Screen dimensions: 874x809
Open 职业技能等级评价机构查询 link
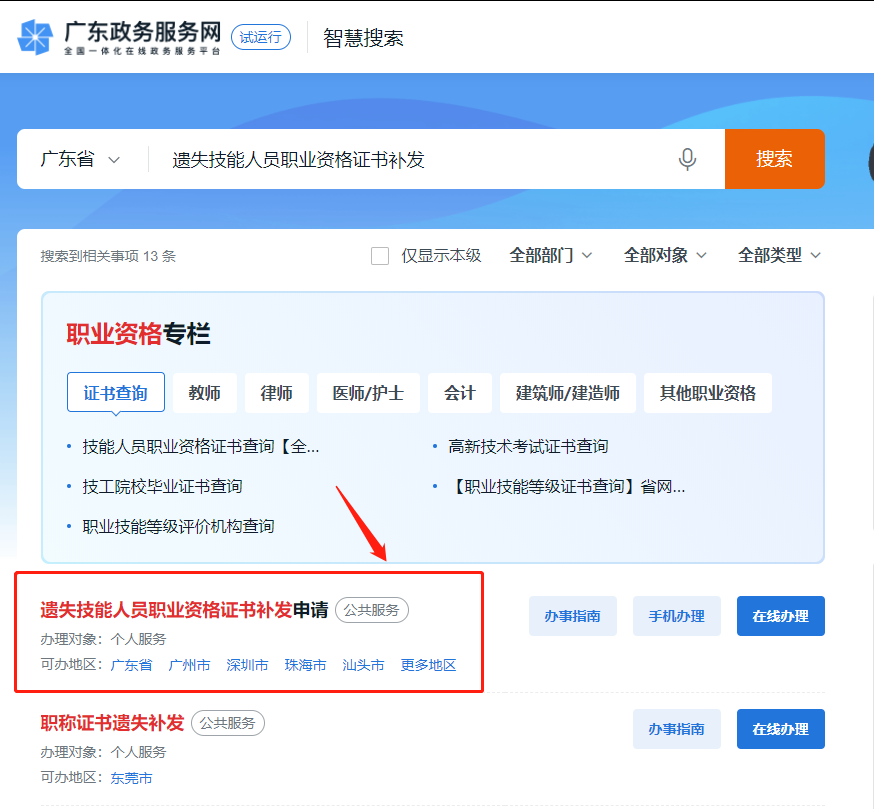point(178,526)
